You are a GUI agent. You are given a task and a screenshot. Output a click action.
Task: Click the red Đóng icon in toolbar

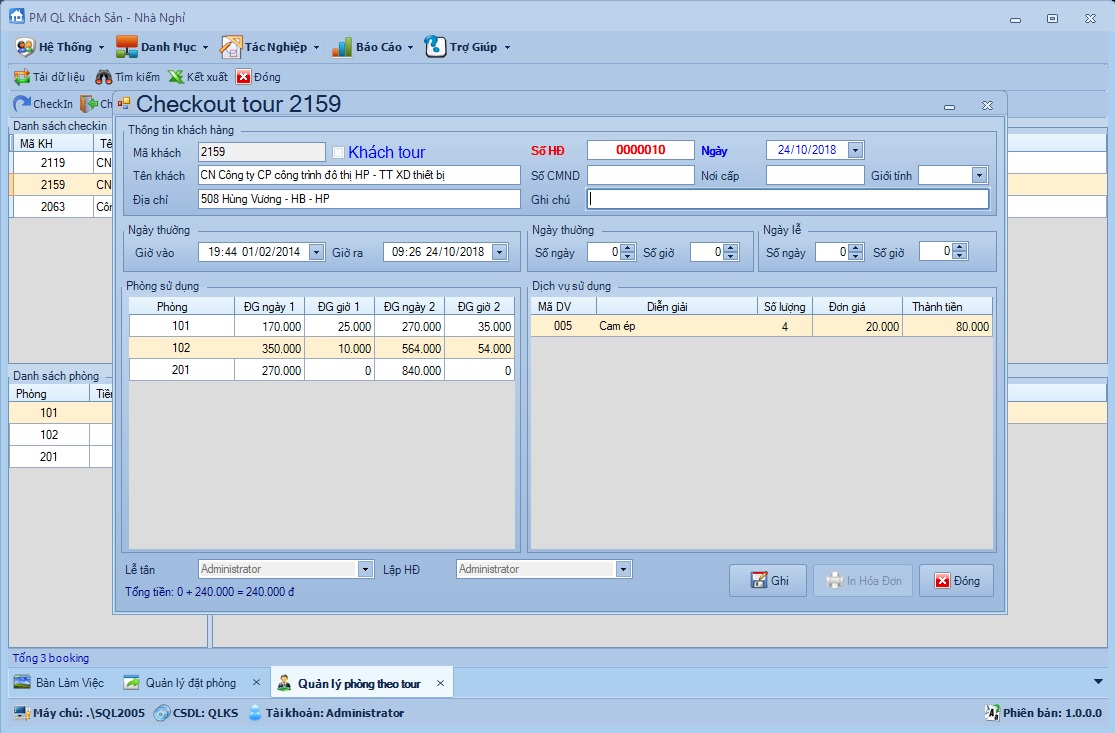click(x=243, y=77)
